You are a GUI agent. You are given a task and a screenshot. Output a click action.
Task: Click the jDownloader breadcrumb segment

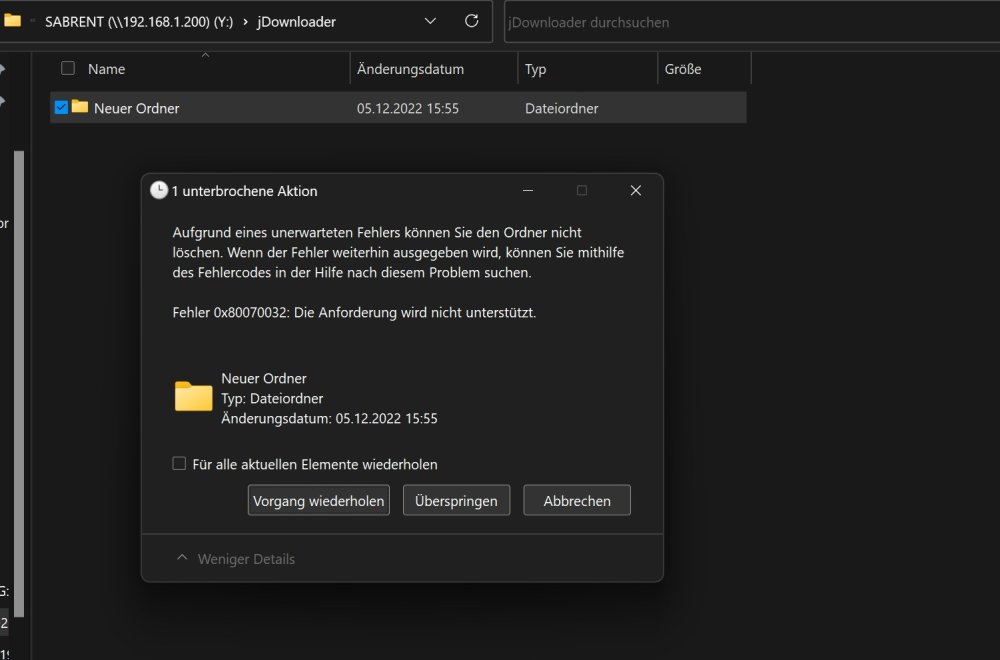click(297, 22)
